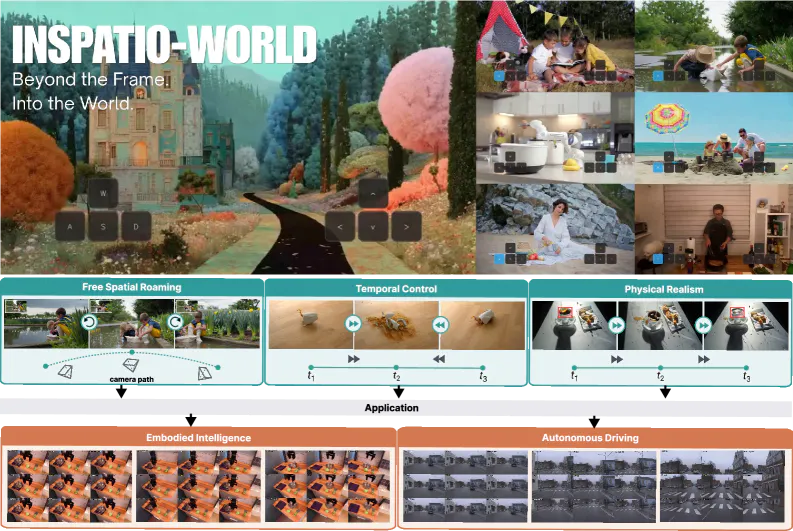This screenshot has width=793, height=531.
Task: Click the "Into the World." tagline
Action: [72, 103]
